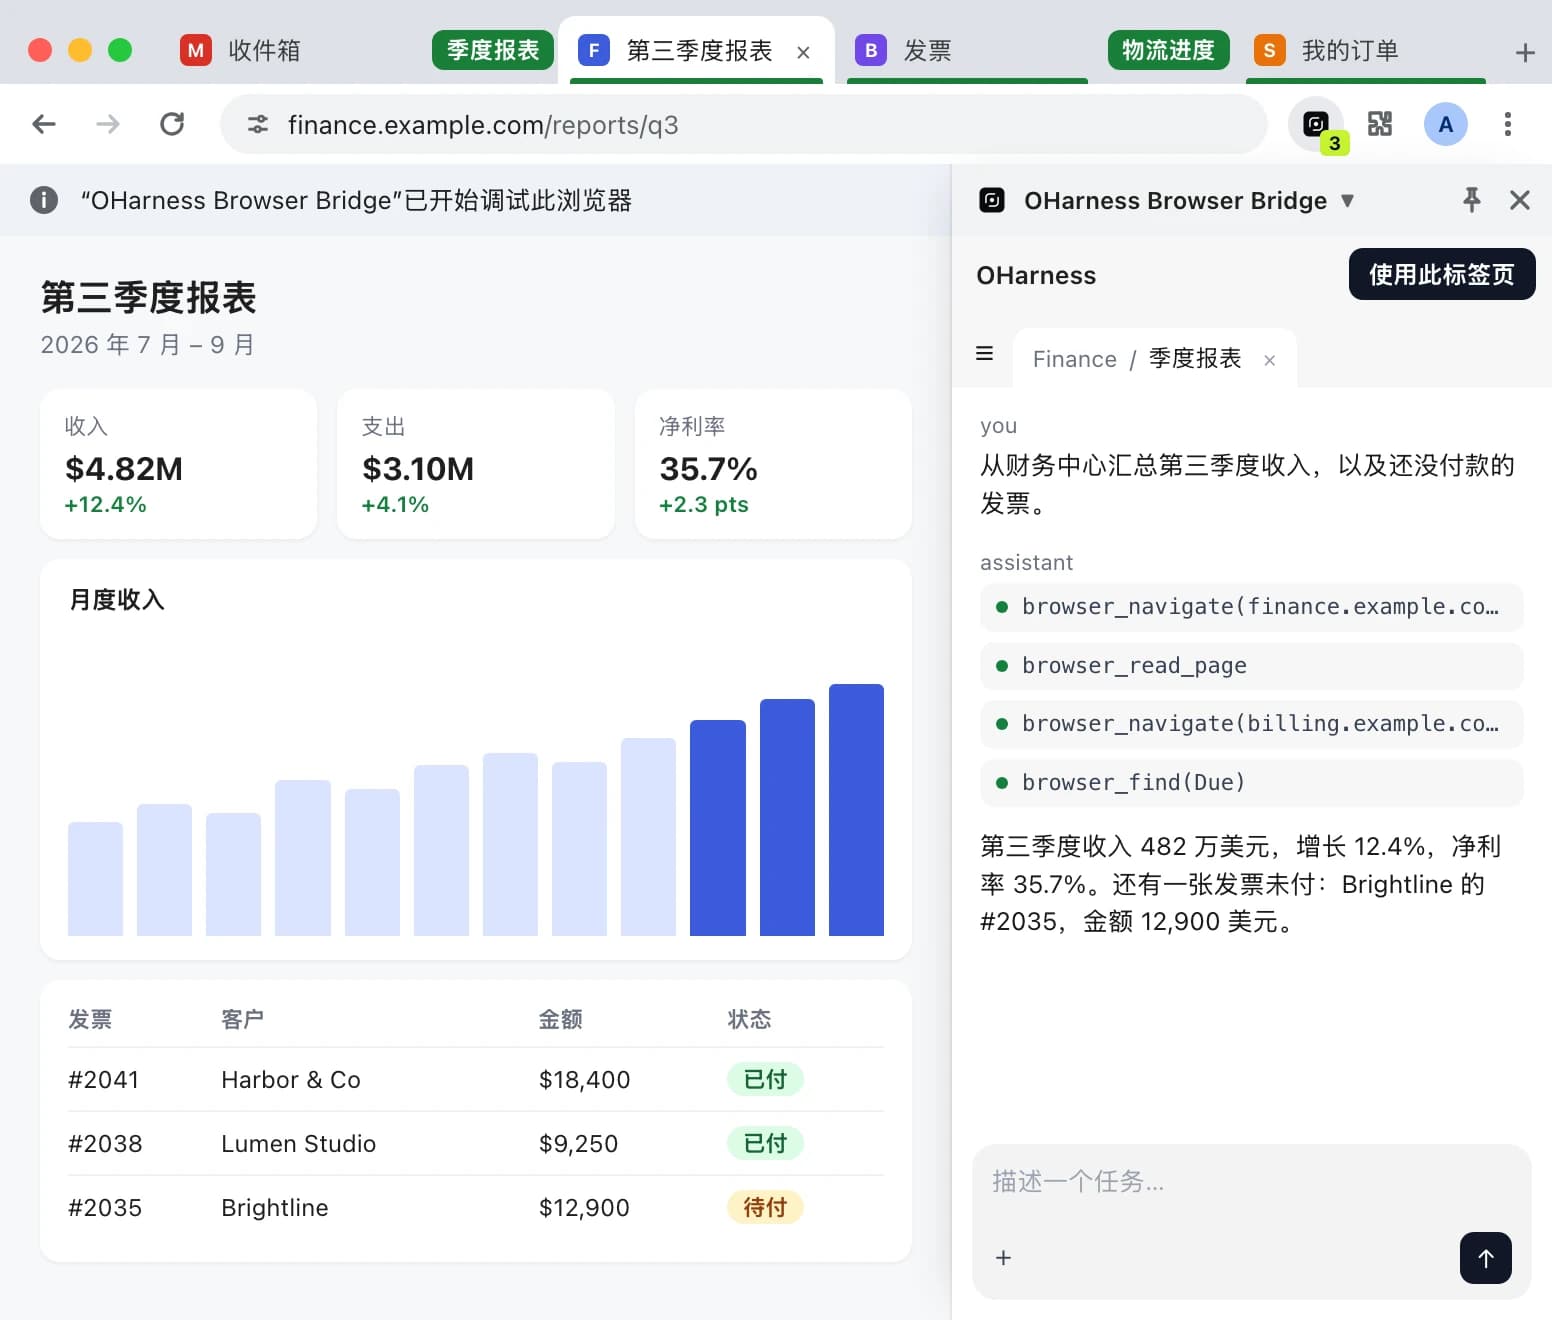Screen dimensions: 1552x1320
Task: Click the orange S favicon on 我的订单 tab
Action: coord(1269,50)
